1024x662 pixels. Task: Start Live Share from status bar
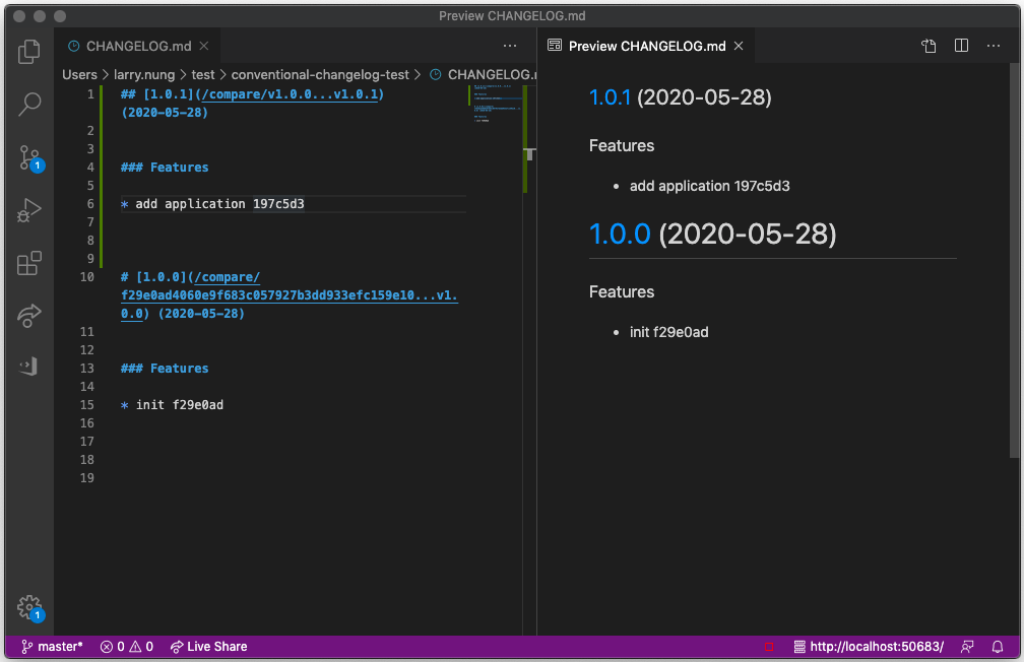pos(209,647)
